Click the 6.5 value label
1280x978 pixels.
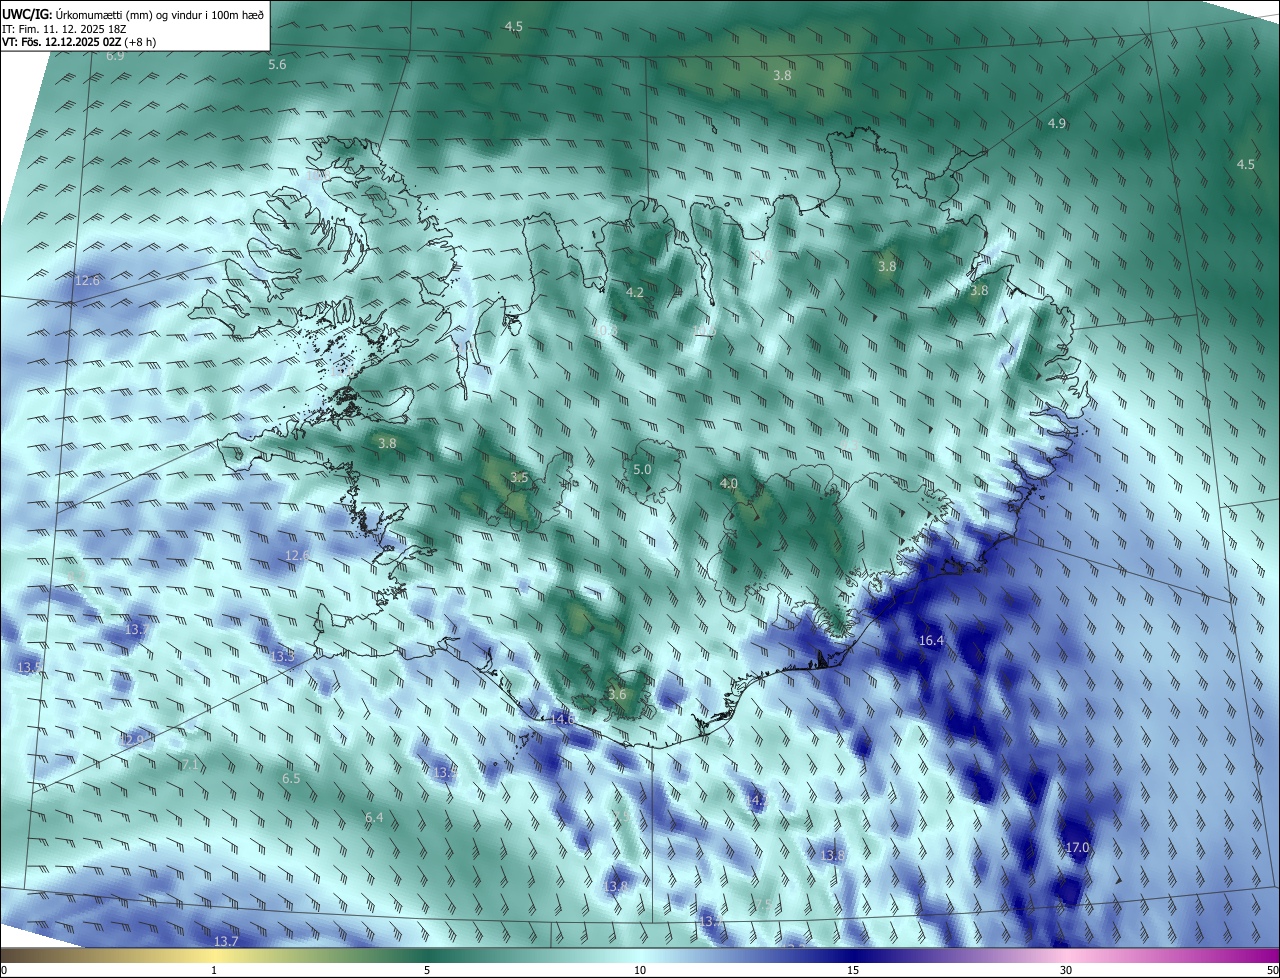291,778
